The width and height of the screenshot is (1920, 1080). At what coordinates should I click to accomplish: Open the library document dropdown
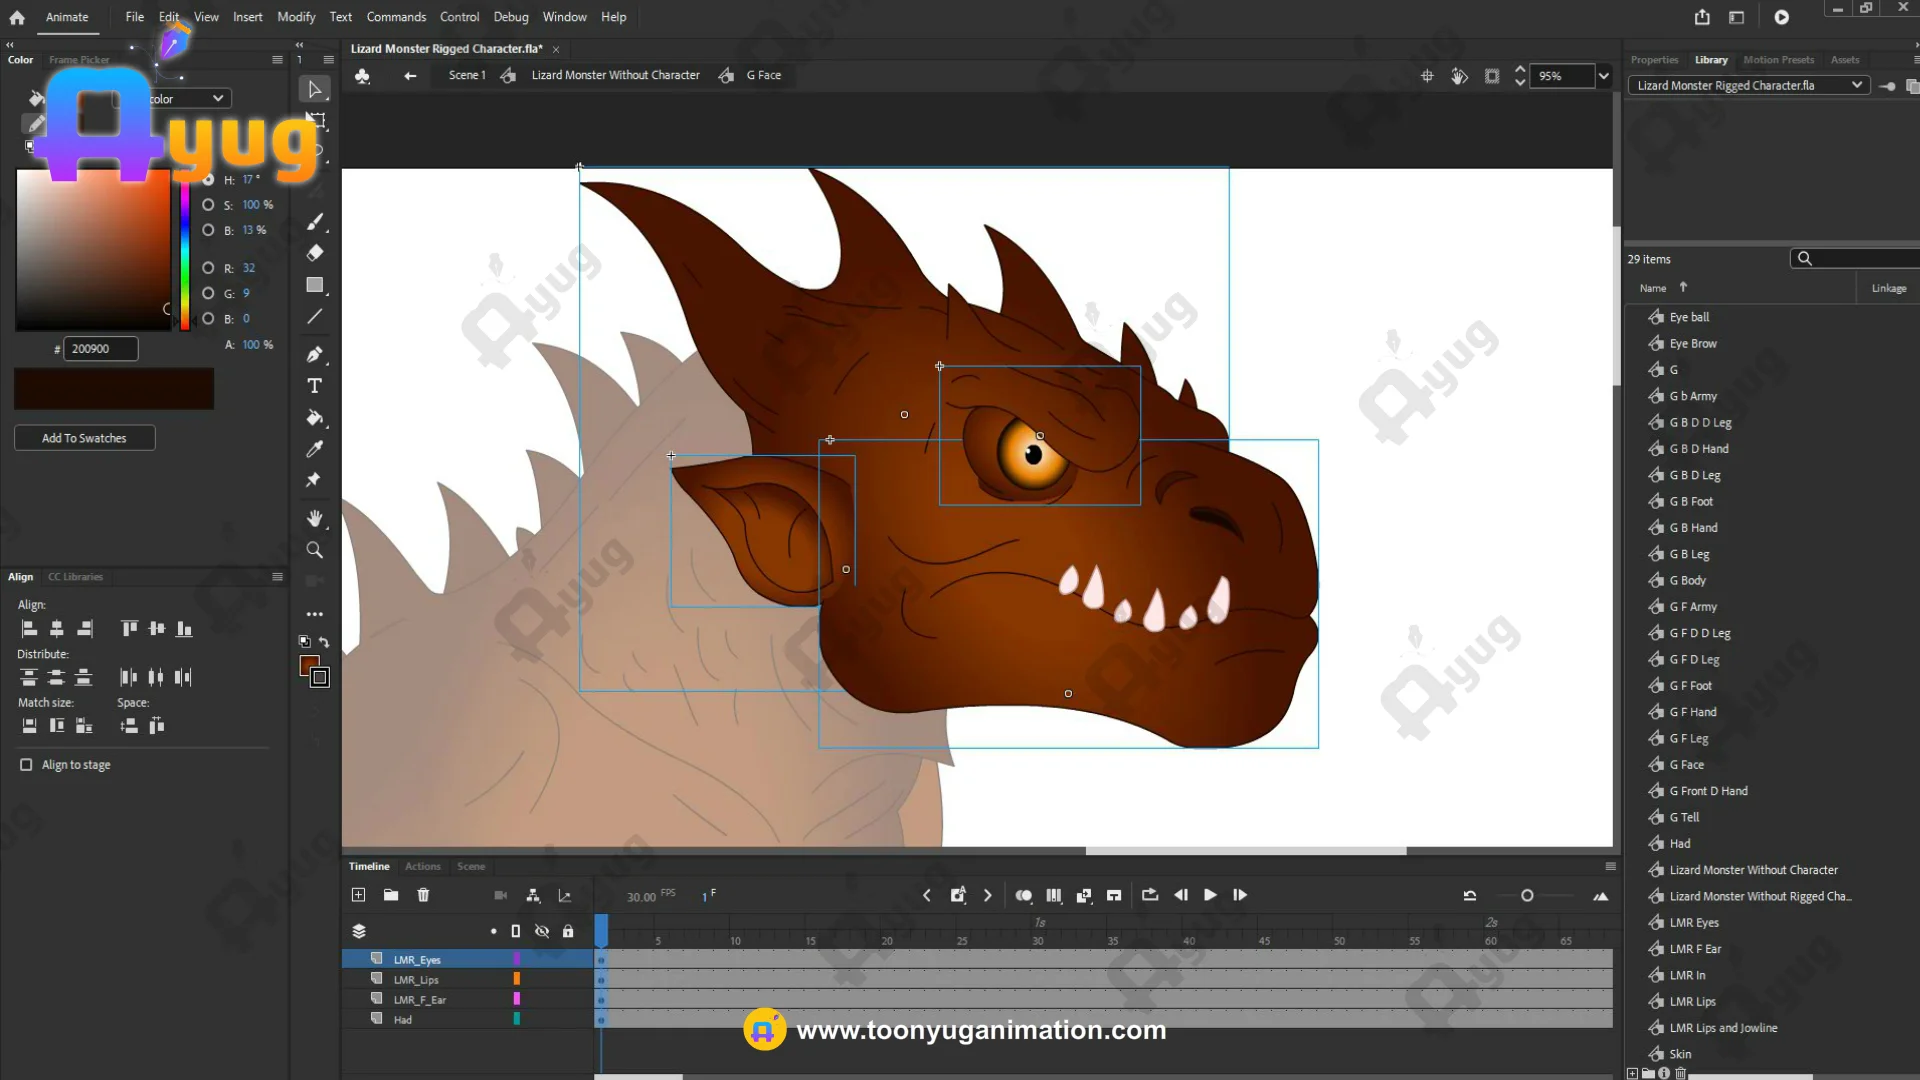1856,85
